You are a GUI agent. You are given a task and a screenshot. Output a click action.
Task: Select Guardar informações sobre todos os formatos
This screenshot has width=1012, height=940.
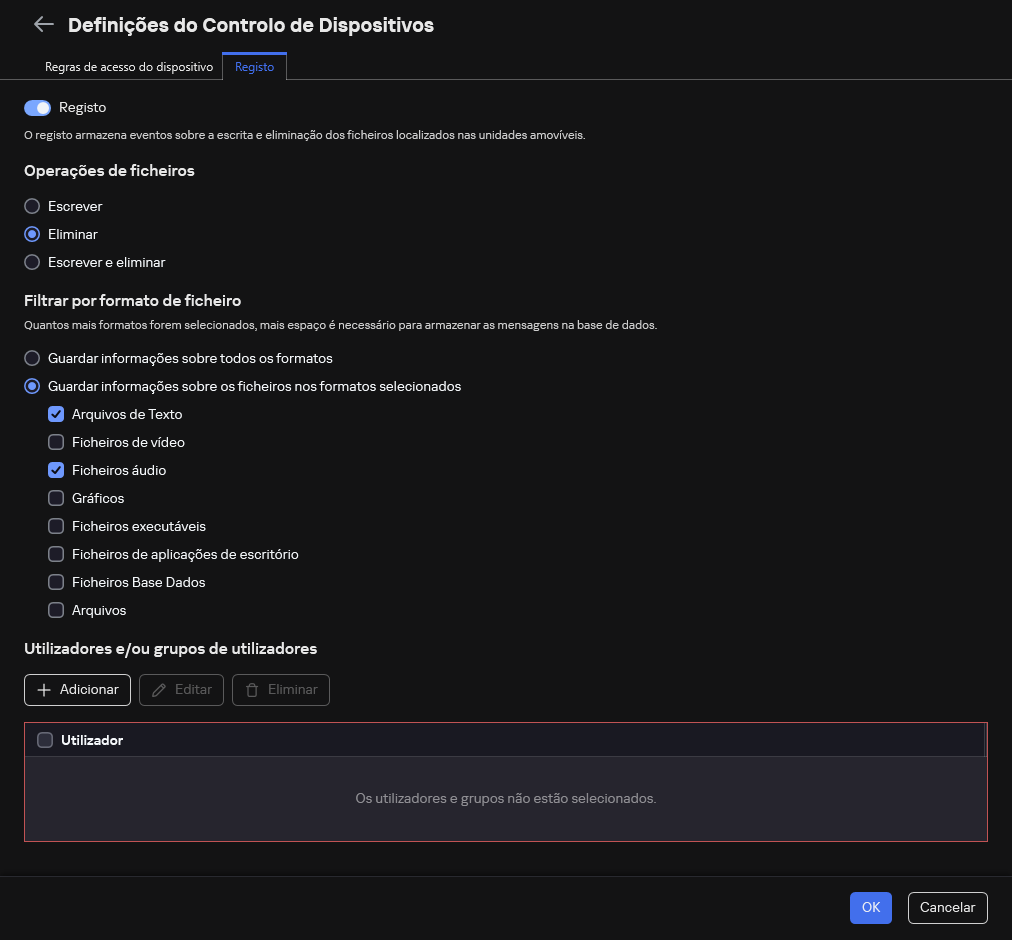coord(33,358)
